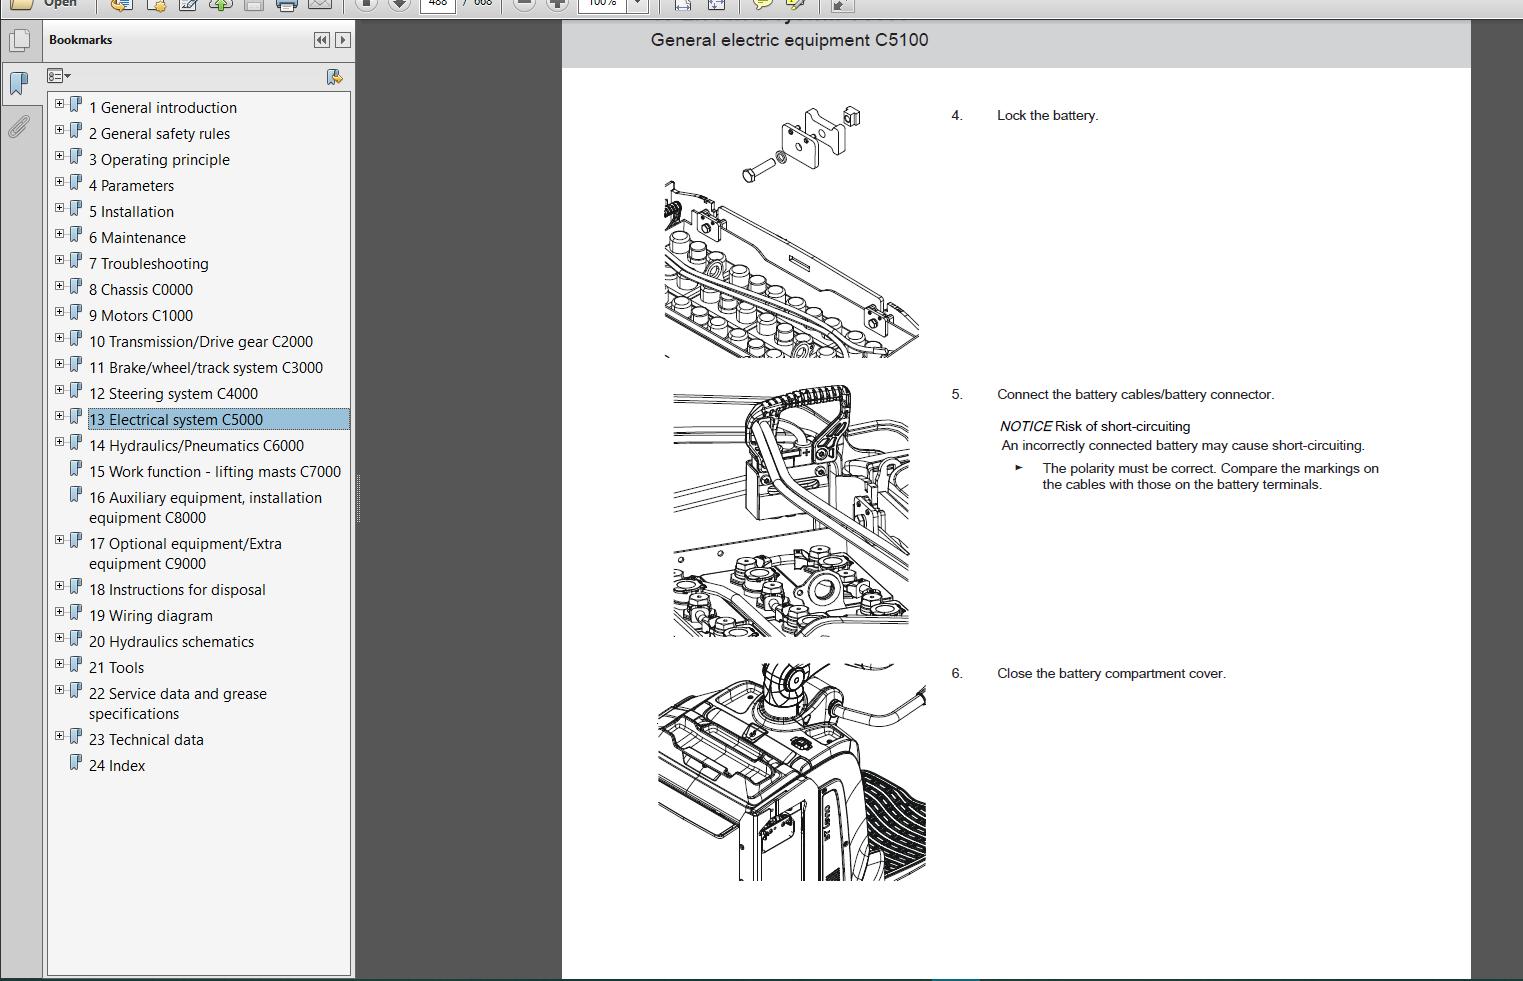Screen dimensions: 1523x981
Task: Expand the 20 Hydraulics schematics bookmark
Action: point(59,638)
